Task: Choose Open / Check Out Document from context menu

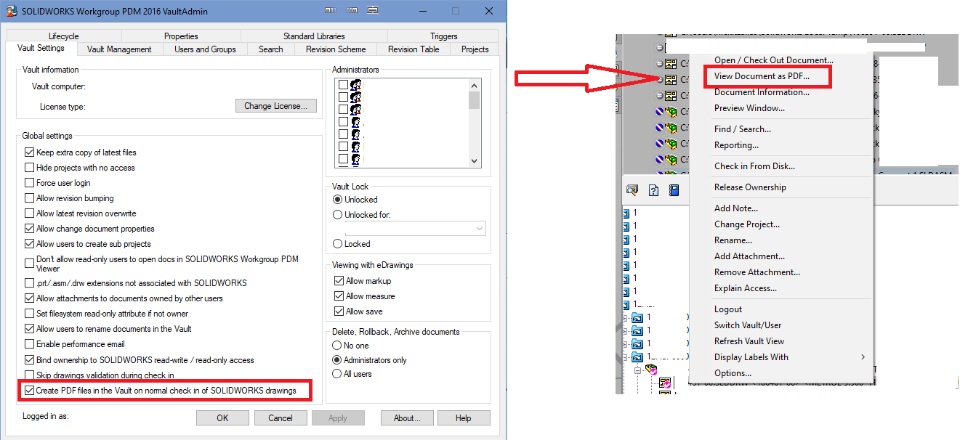Action: click(774, 60)
